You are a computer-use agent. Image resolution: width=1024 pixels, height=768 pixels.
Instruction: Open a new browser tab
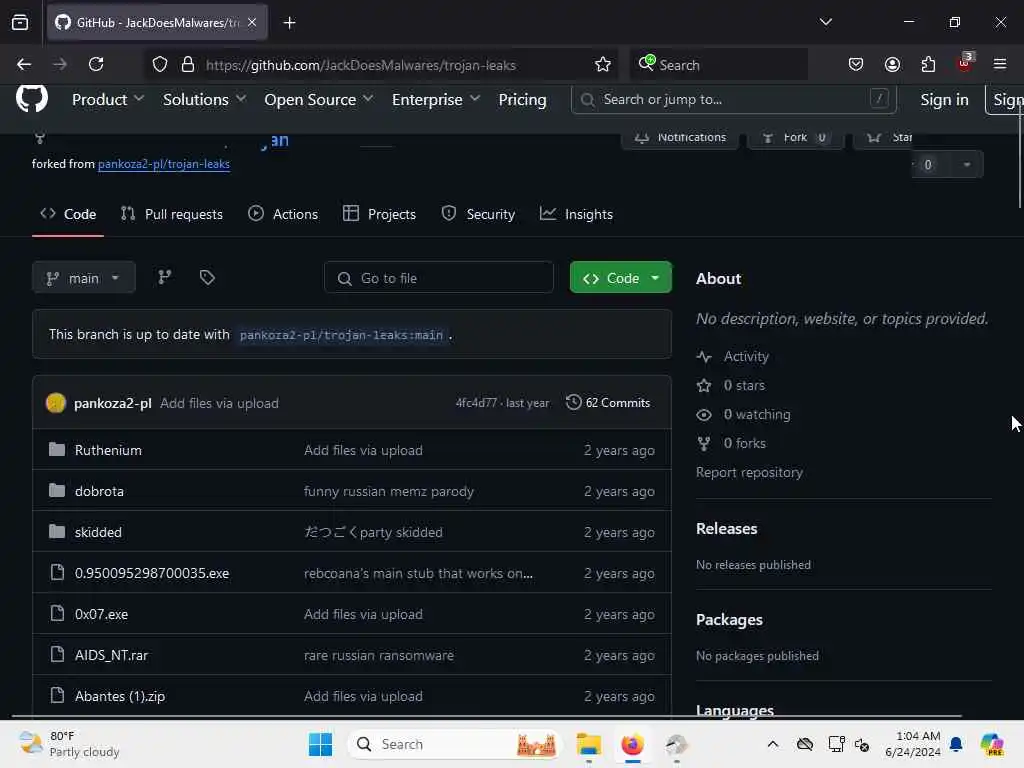289,23
